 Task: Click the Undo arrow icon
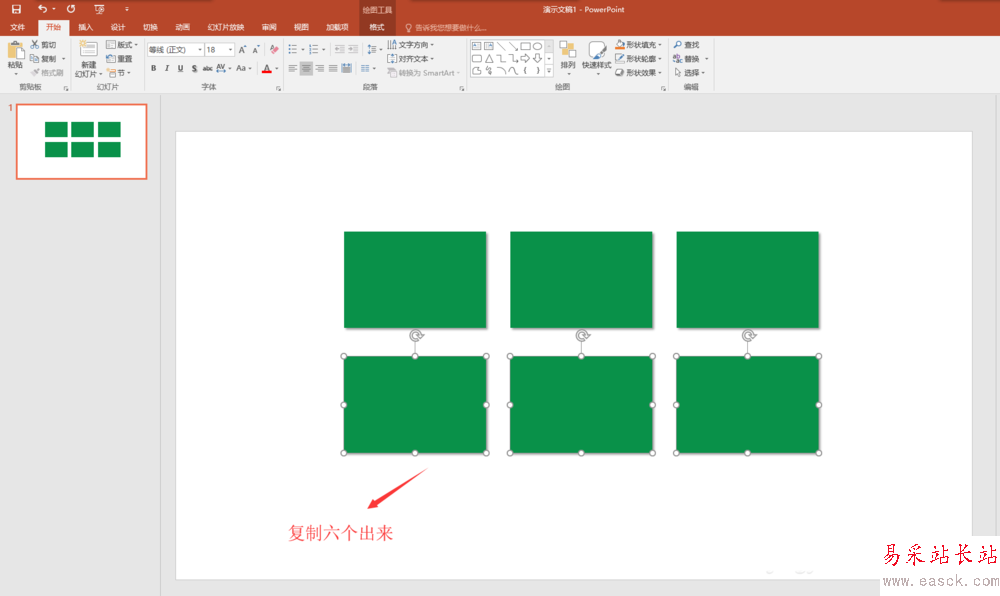42,8
